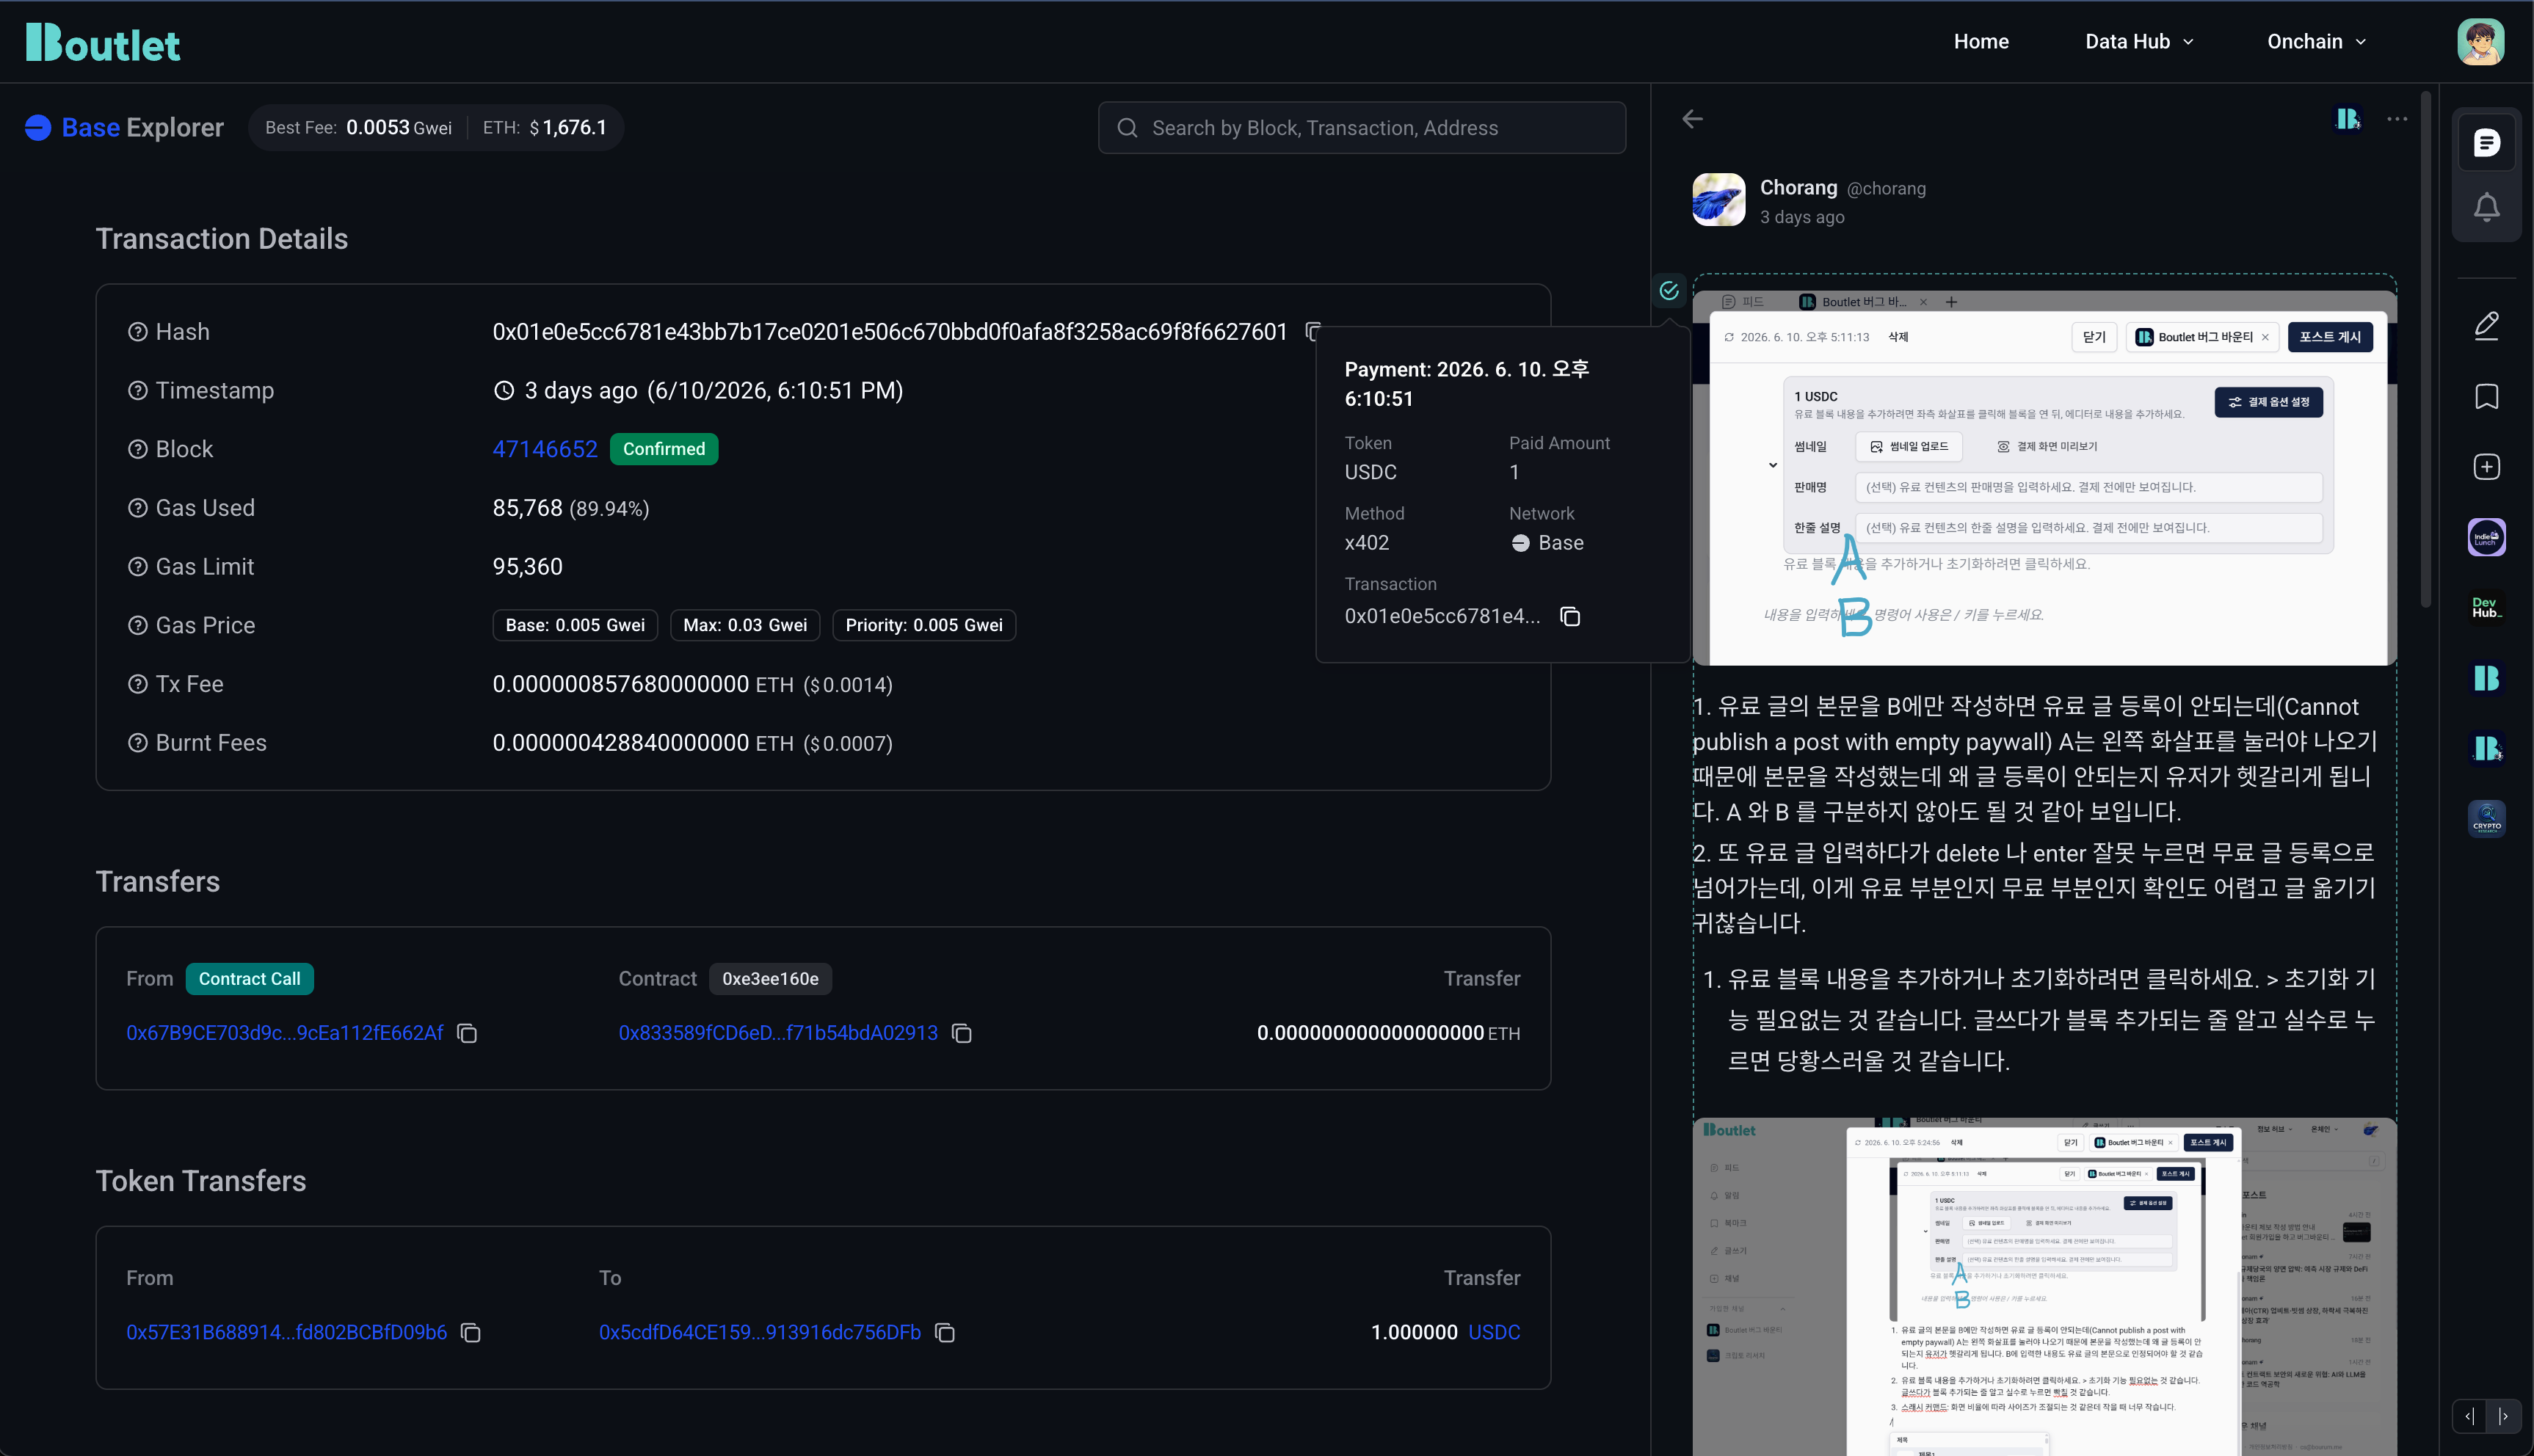Click the Hash help question icon
Screen dimensions: 2534x1456
coord(138,332)
